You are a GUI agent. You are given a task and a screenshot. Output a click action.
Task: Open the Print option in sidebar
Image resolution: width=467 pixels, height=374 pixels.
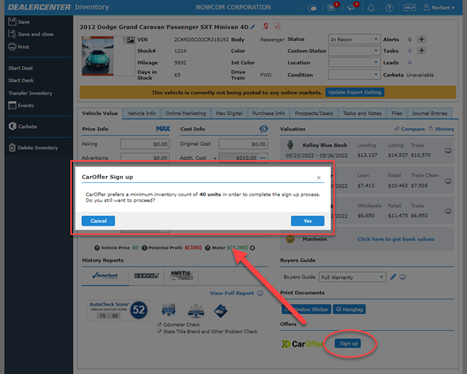tap(19, 47)
